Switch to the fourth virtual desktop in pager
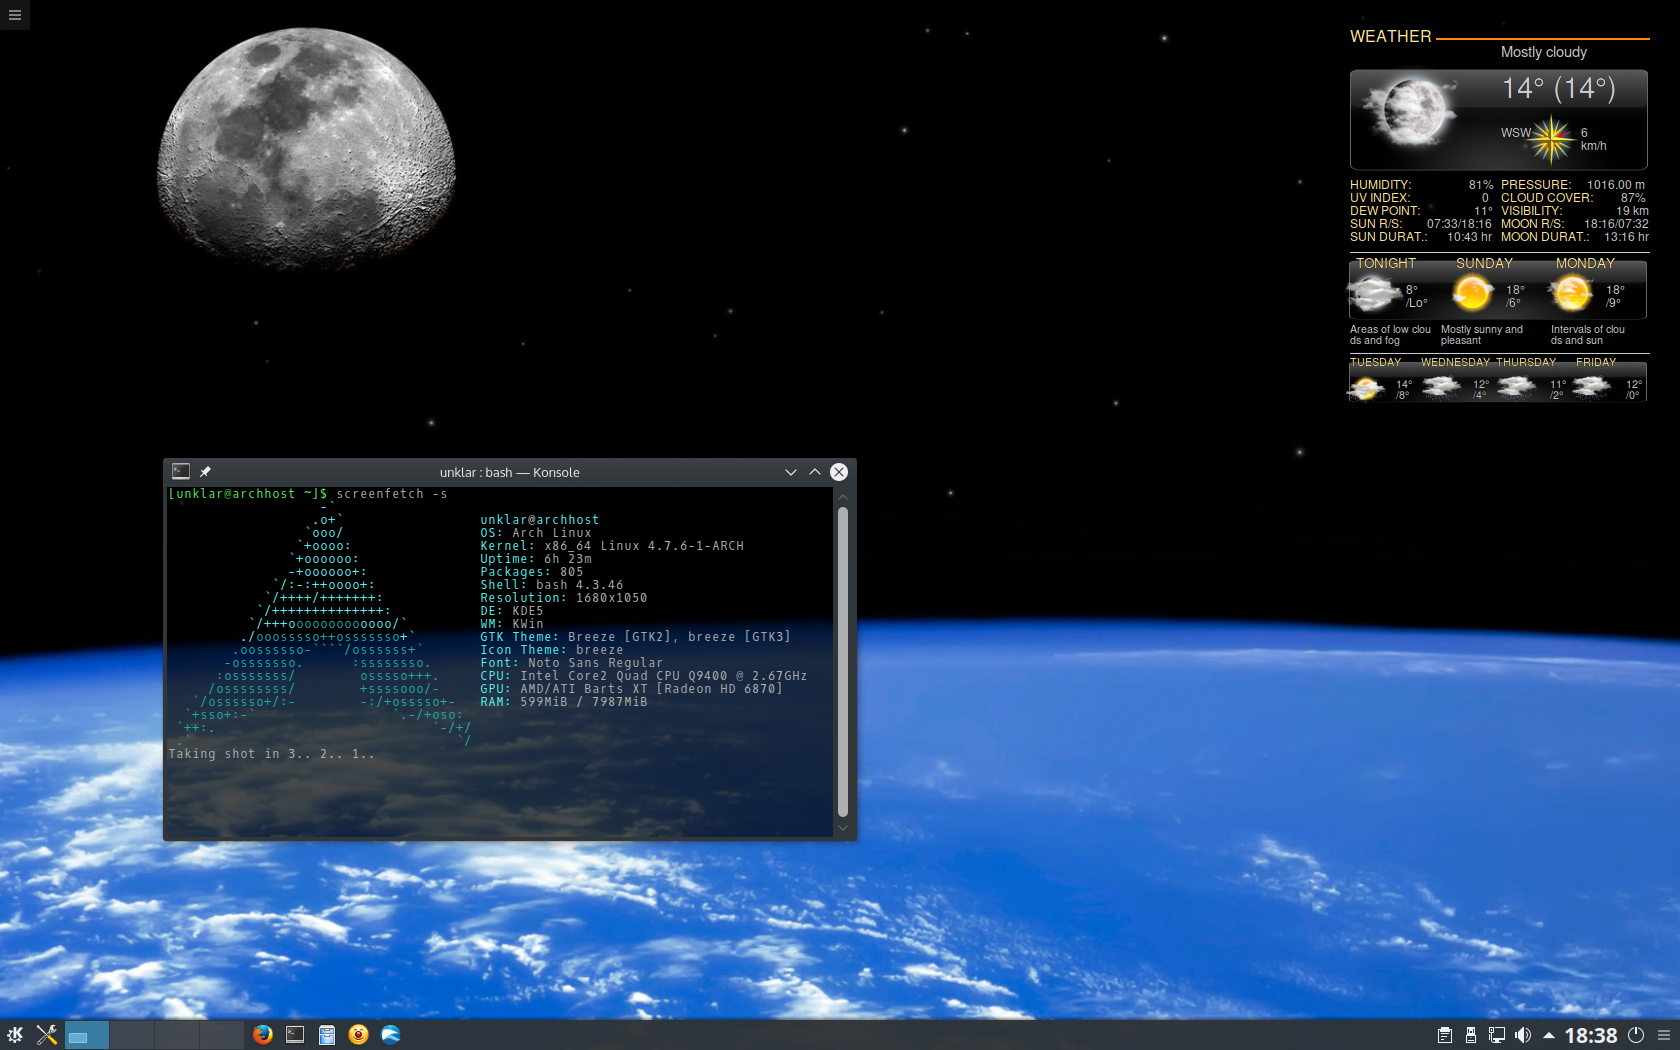1680x1050 pixels. (222, 1035)
